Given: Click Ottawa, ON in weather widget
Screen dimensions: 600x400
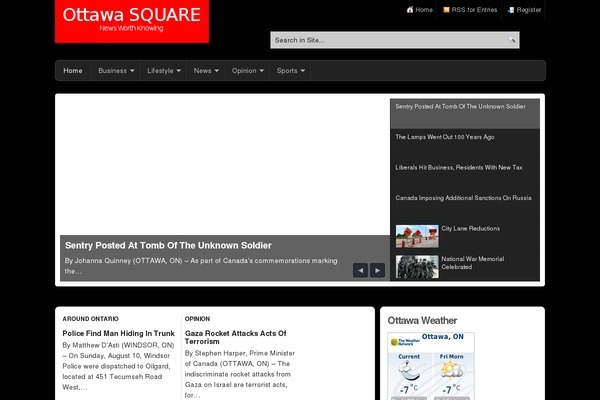Looking at the screenshot, I should click(x=443, y=337).
